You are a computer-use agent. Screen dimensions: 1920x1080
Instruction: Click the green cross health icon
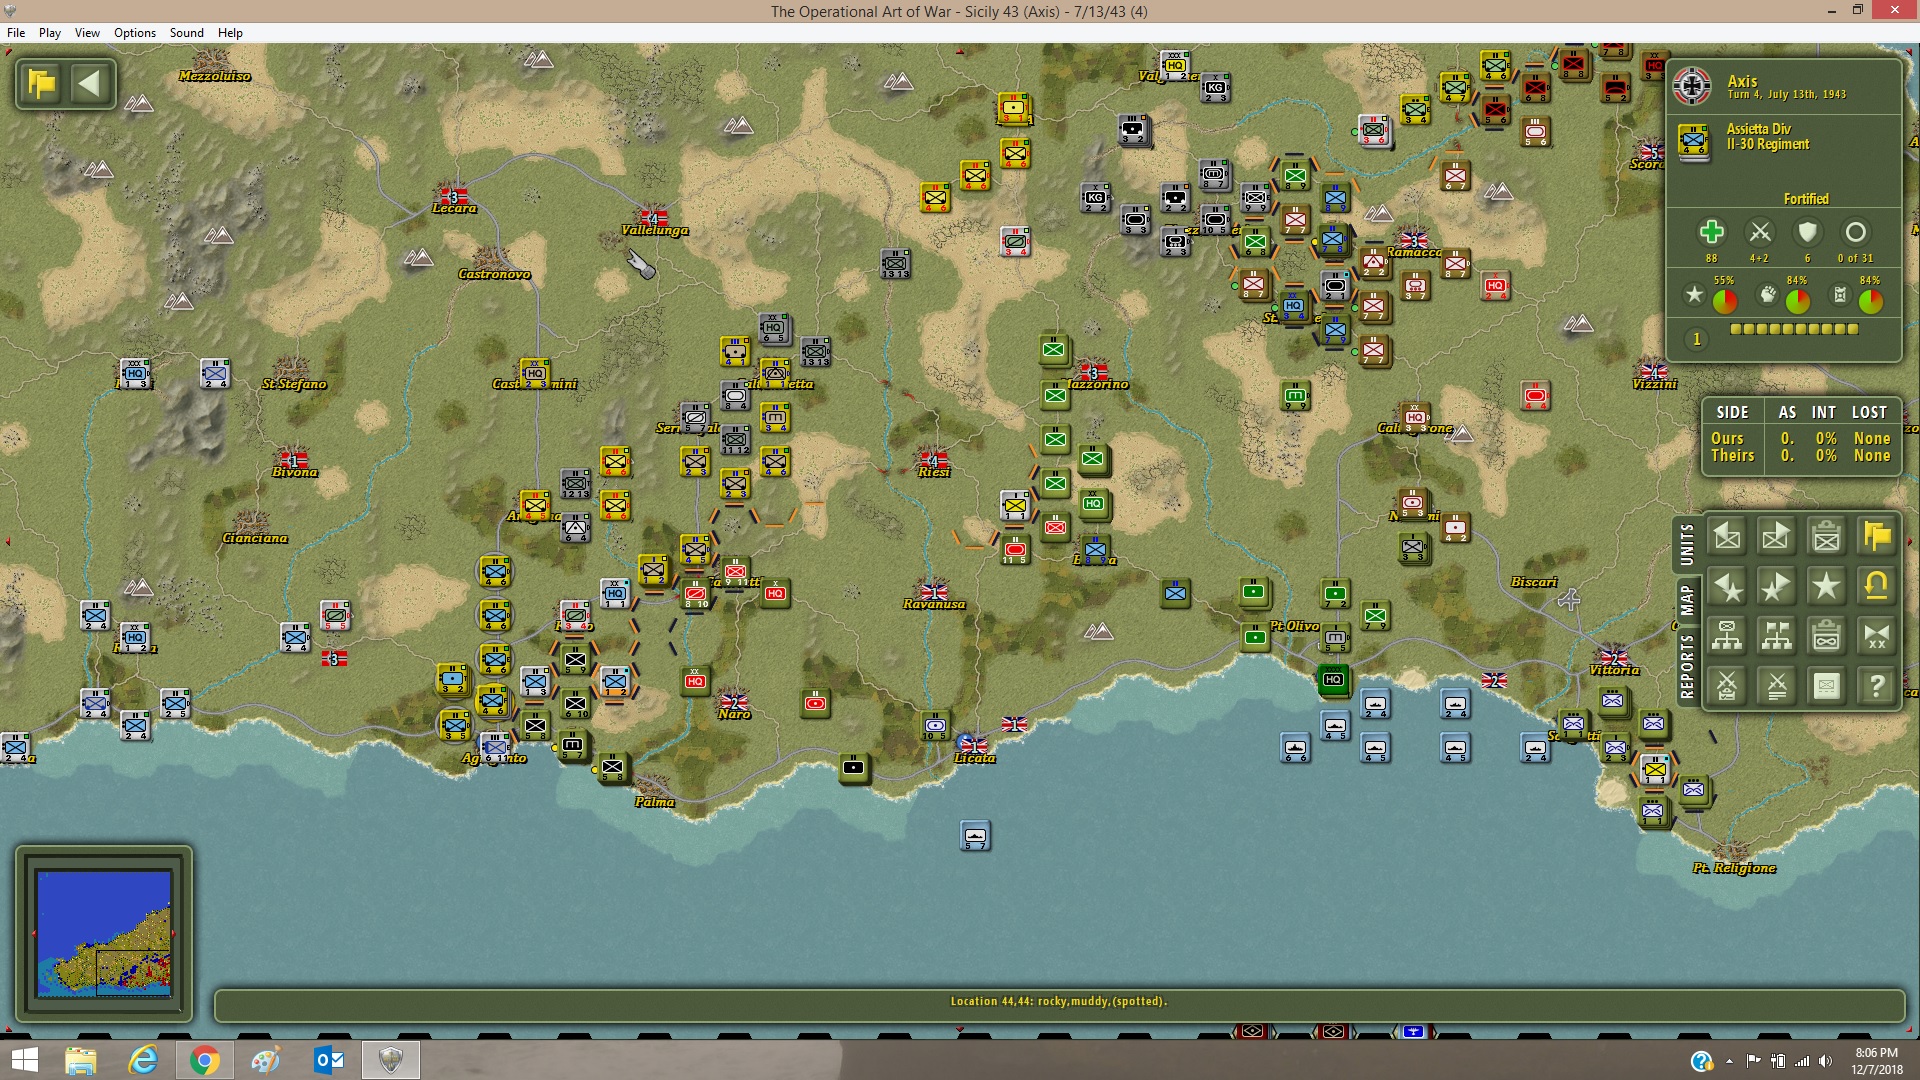point(1711,233)
